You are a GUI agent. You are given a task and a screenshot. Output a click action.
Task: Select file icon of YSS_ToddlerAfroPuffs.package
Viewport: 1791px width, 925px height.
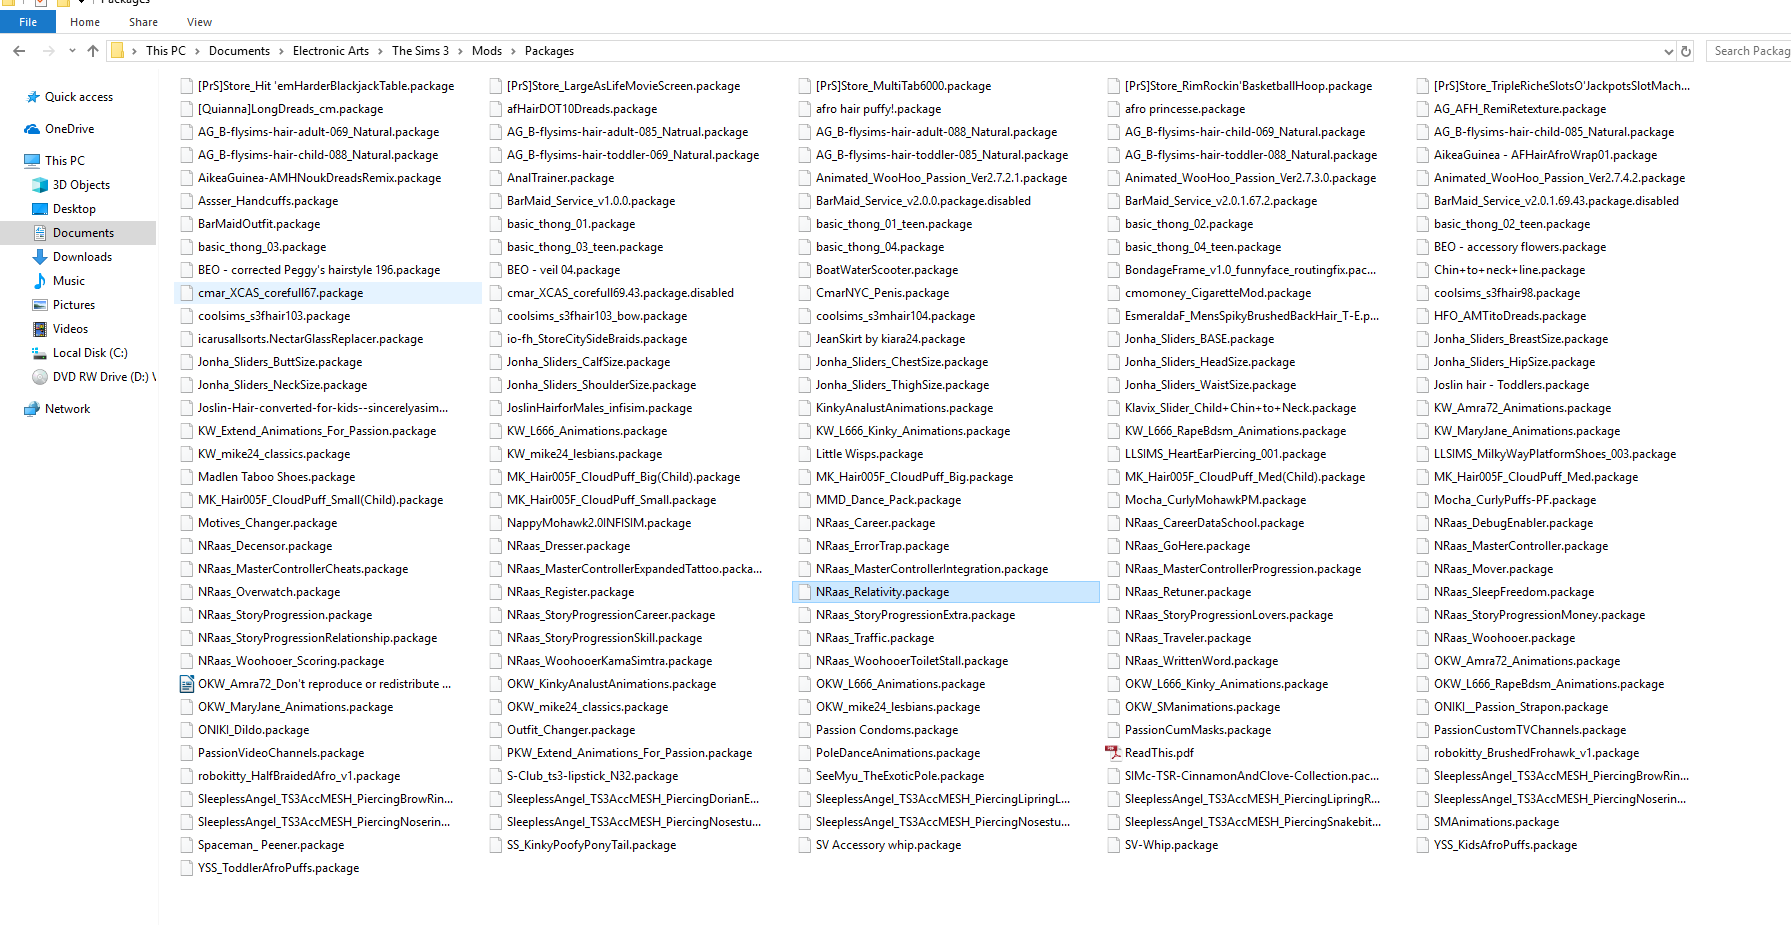pyautogui.click(x=186, y=868)
